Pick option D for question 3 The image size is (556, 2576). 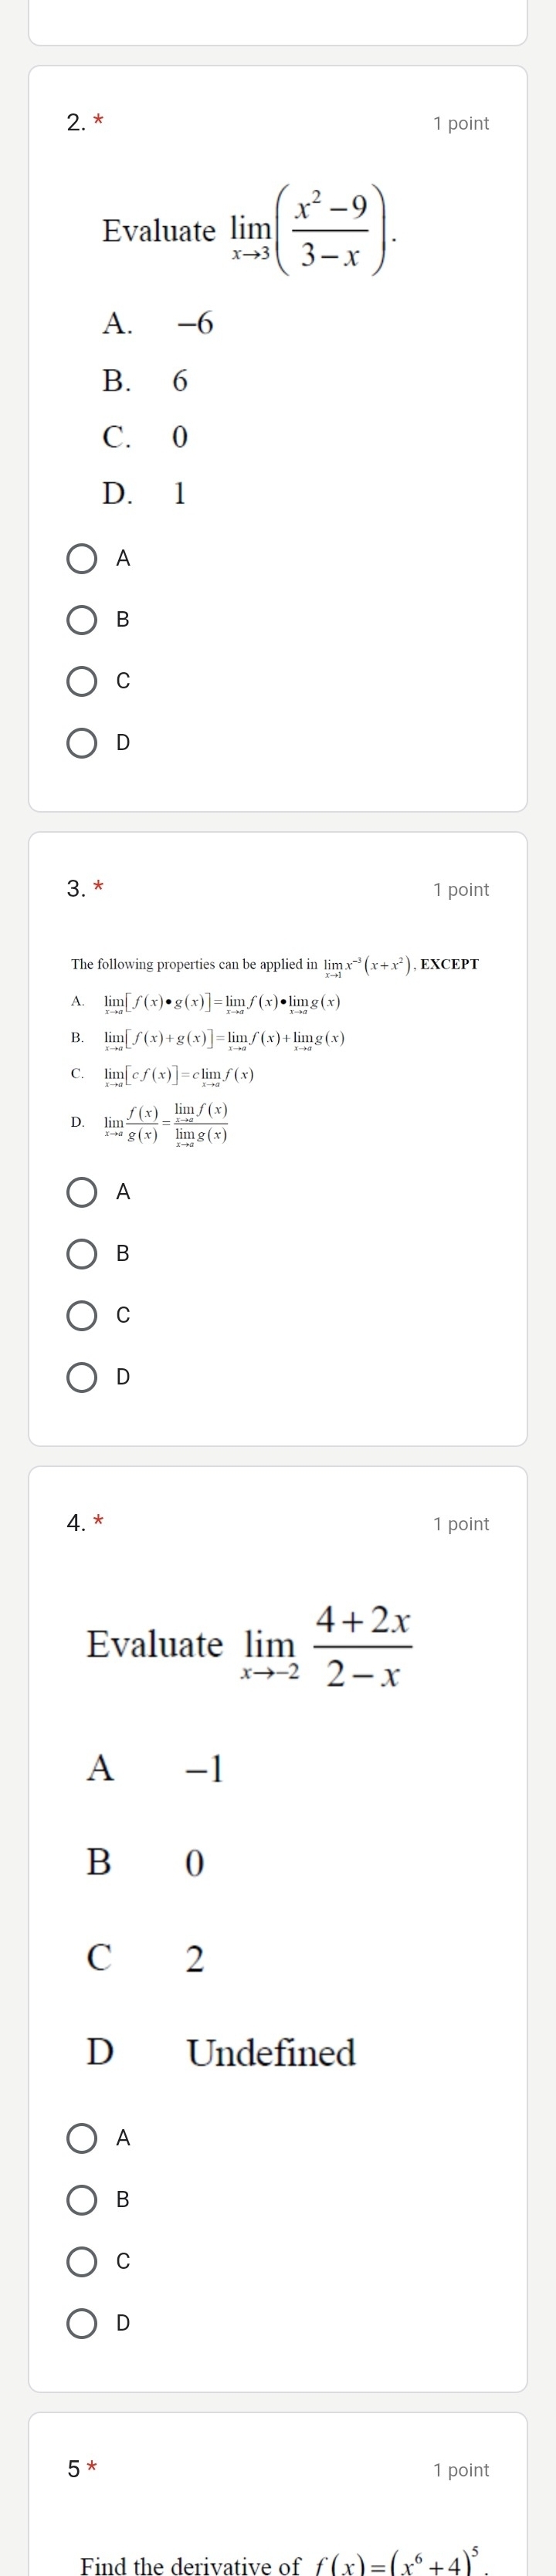point(82,1377)
